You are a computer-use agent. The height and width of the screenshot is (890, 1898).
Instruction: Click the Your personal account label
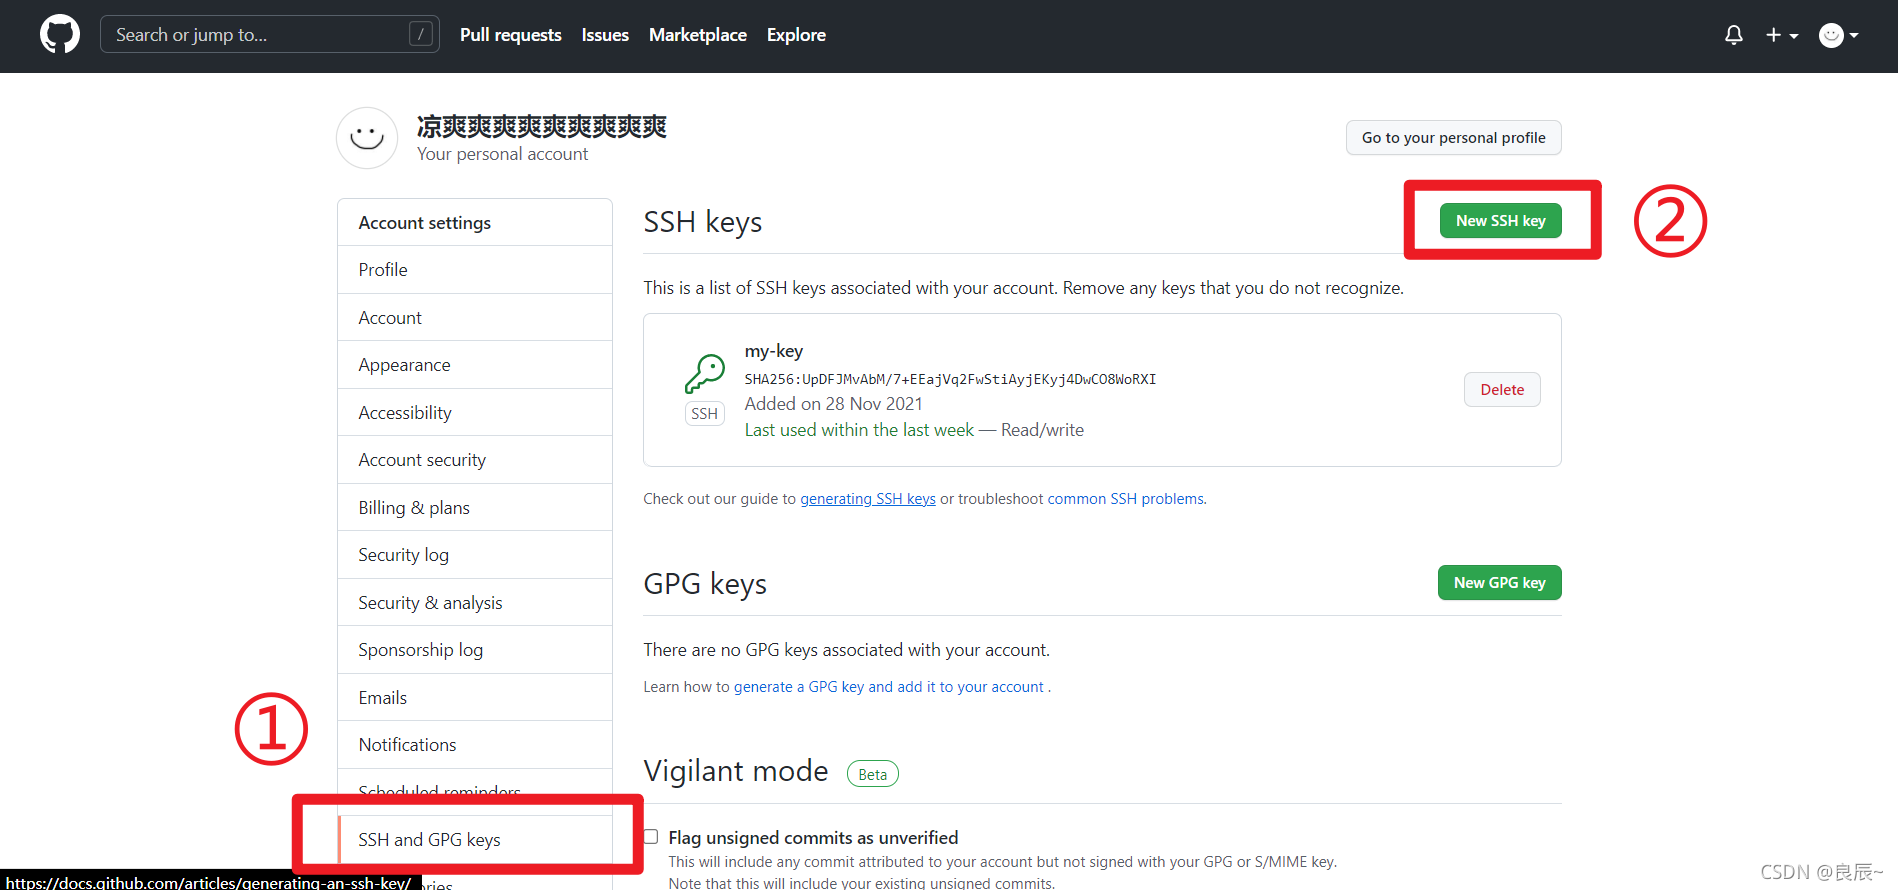(503, 154)
